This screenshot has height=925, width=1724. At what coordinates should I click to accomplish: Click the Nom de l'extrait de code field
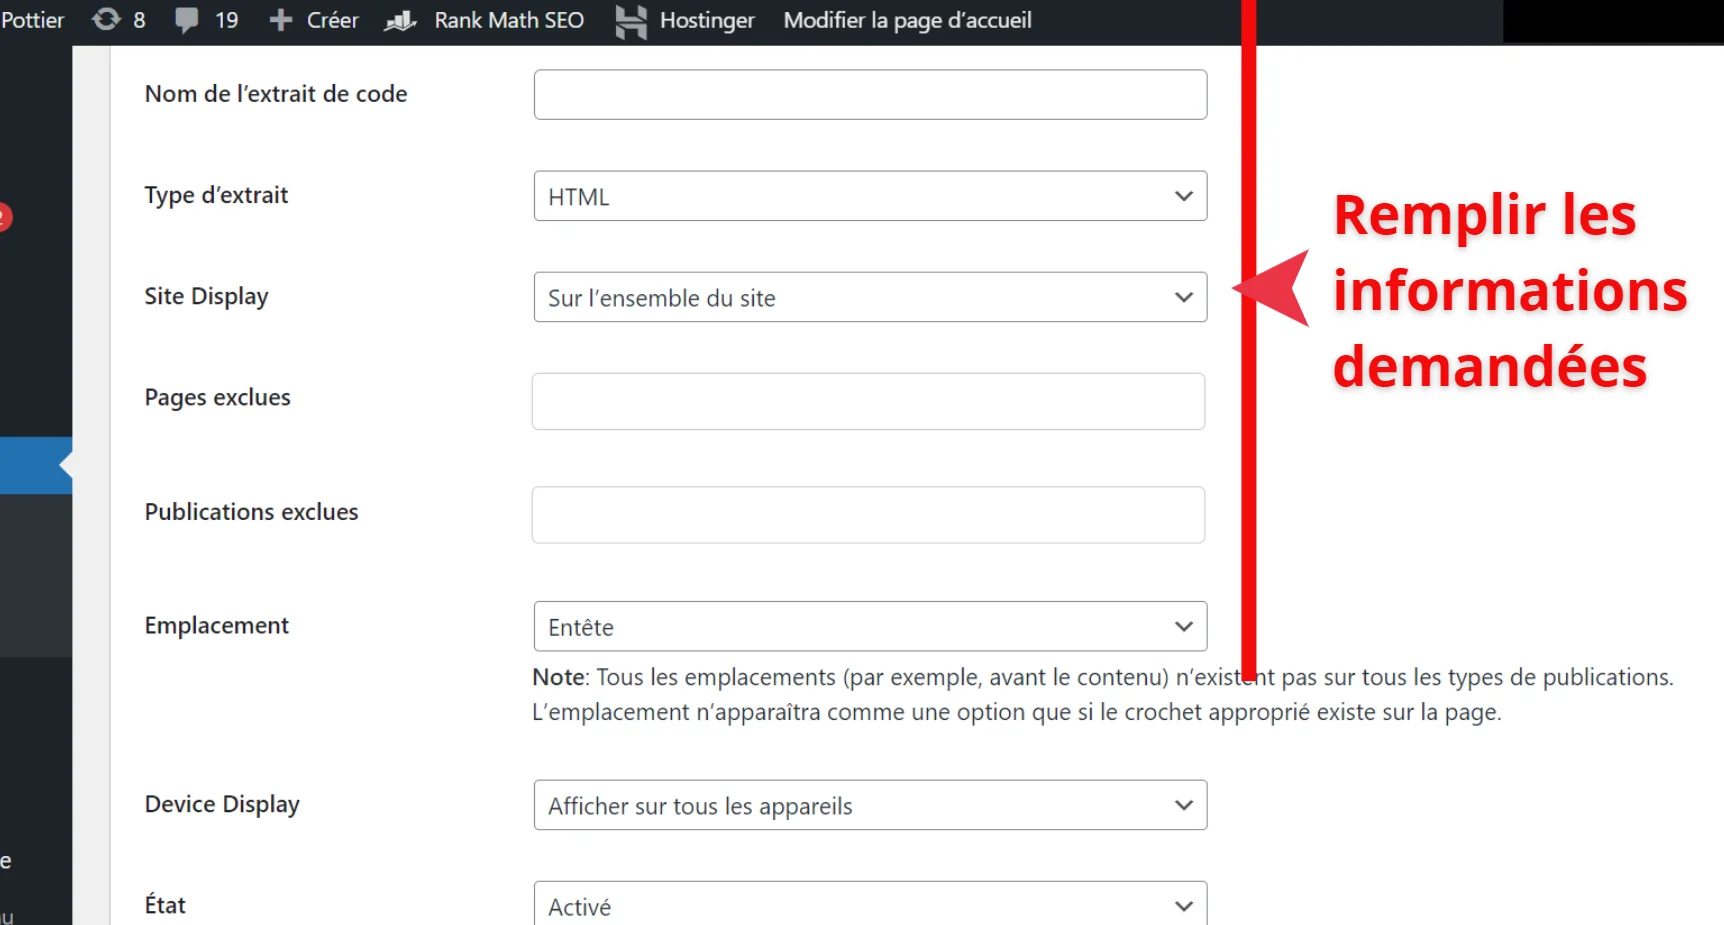coord(869,94)
